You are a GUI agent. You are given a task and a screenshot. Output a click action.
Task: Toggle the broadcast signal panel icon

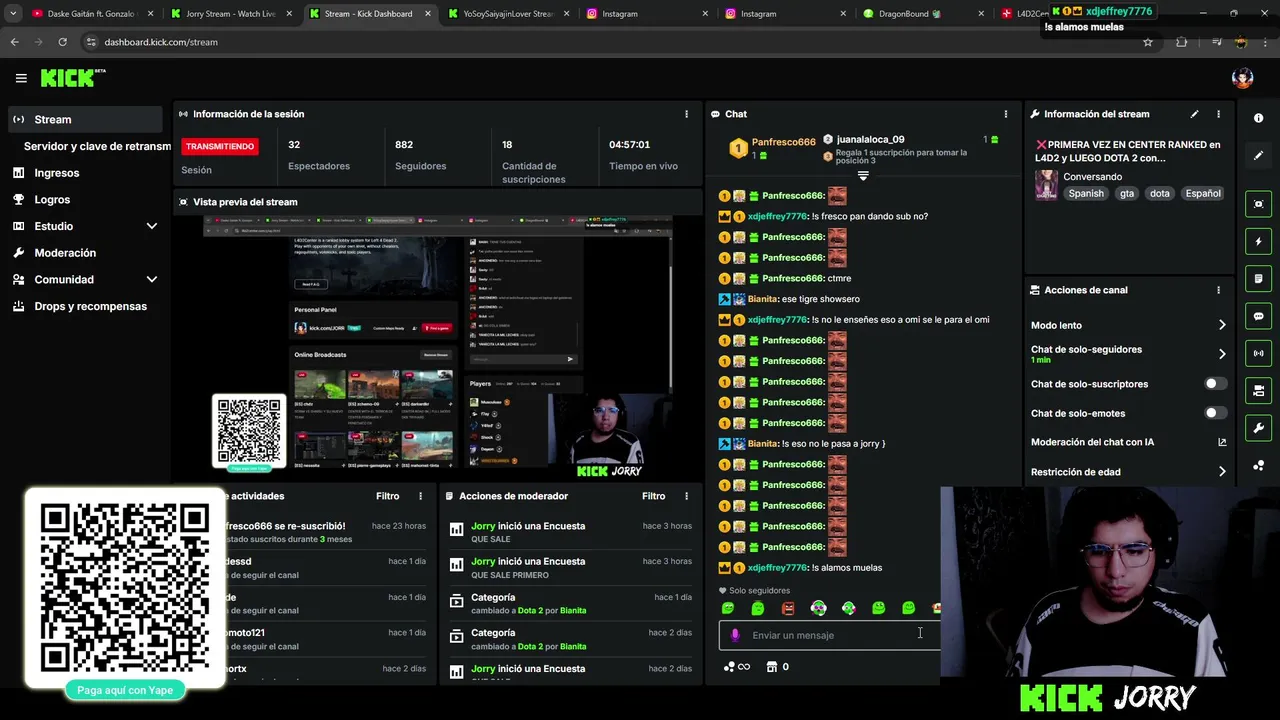click(x=1258, y=353)
